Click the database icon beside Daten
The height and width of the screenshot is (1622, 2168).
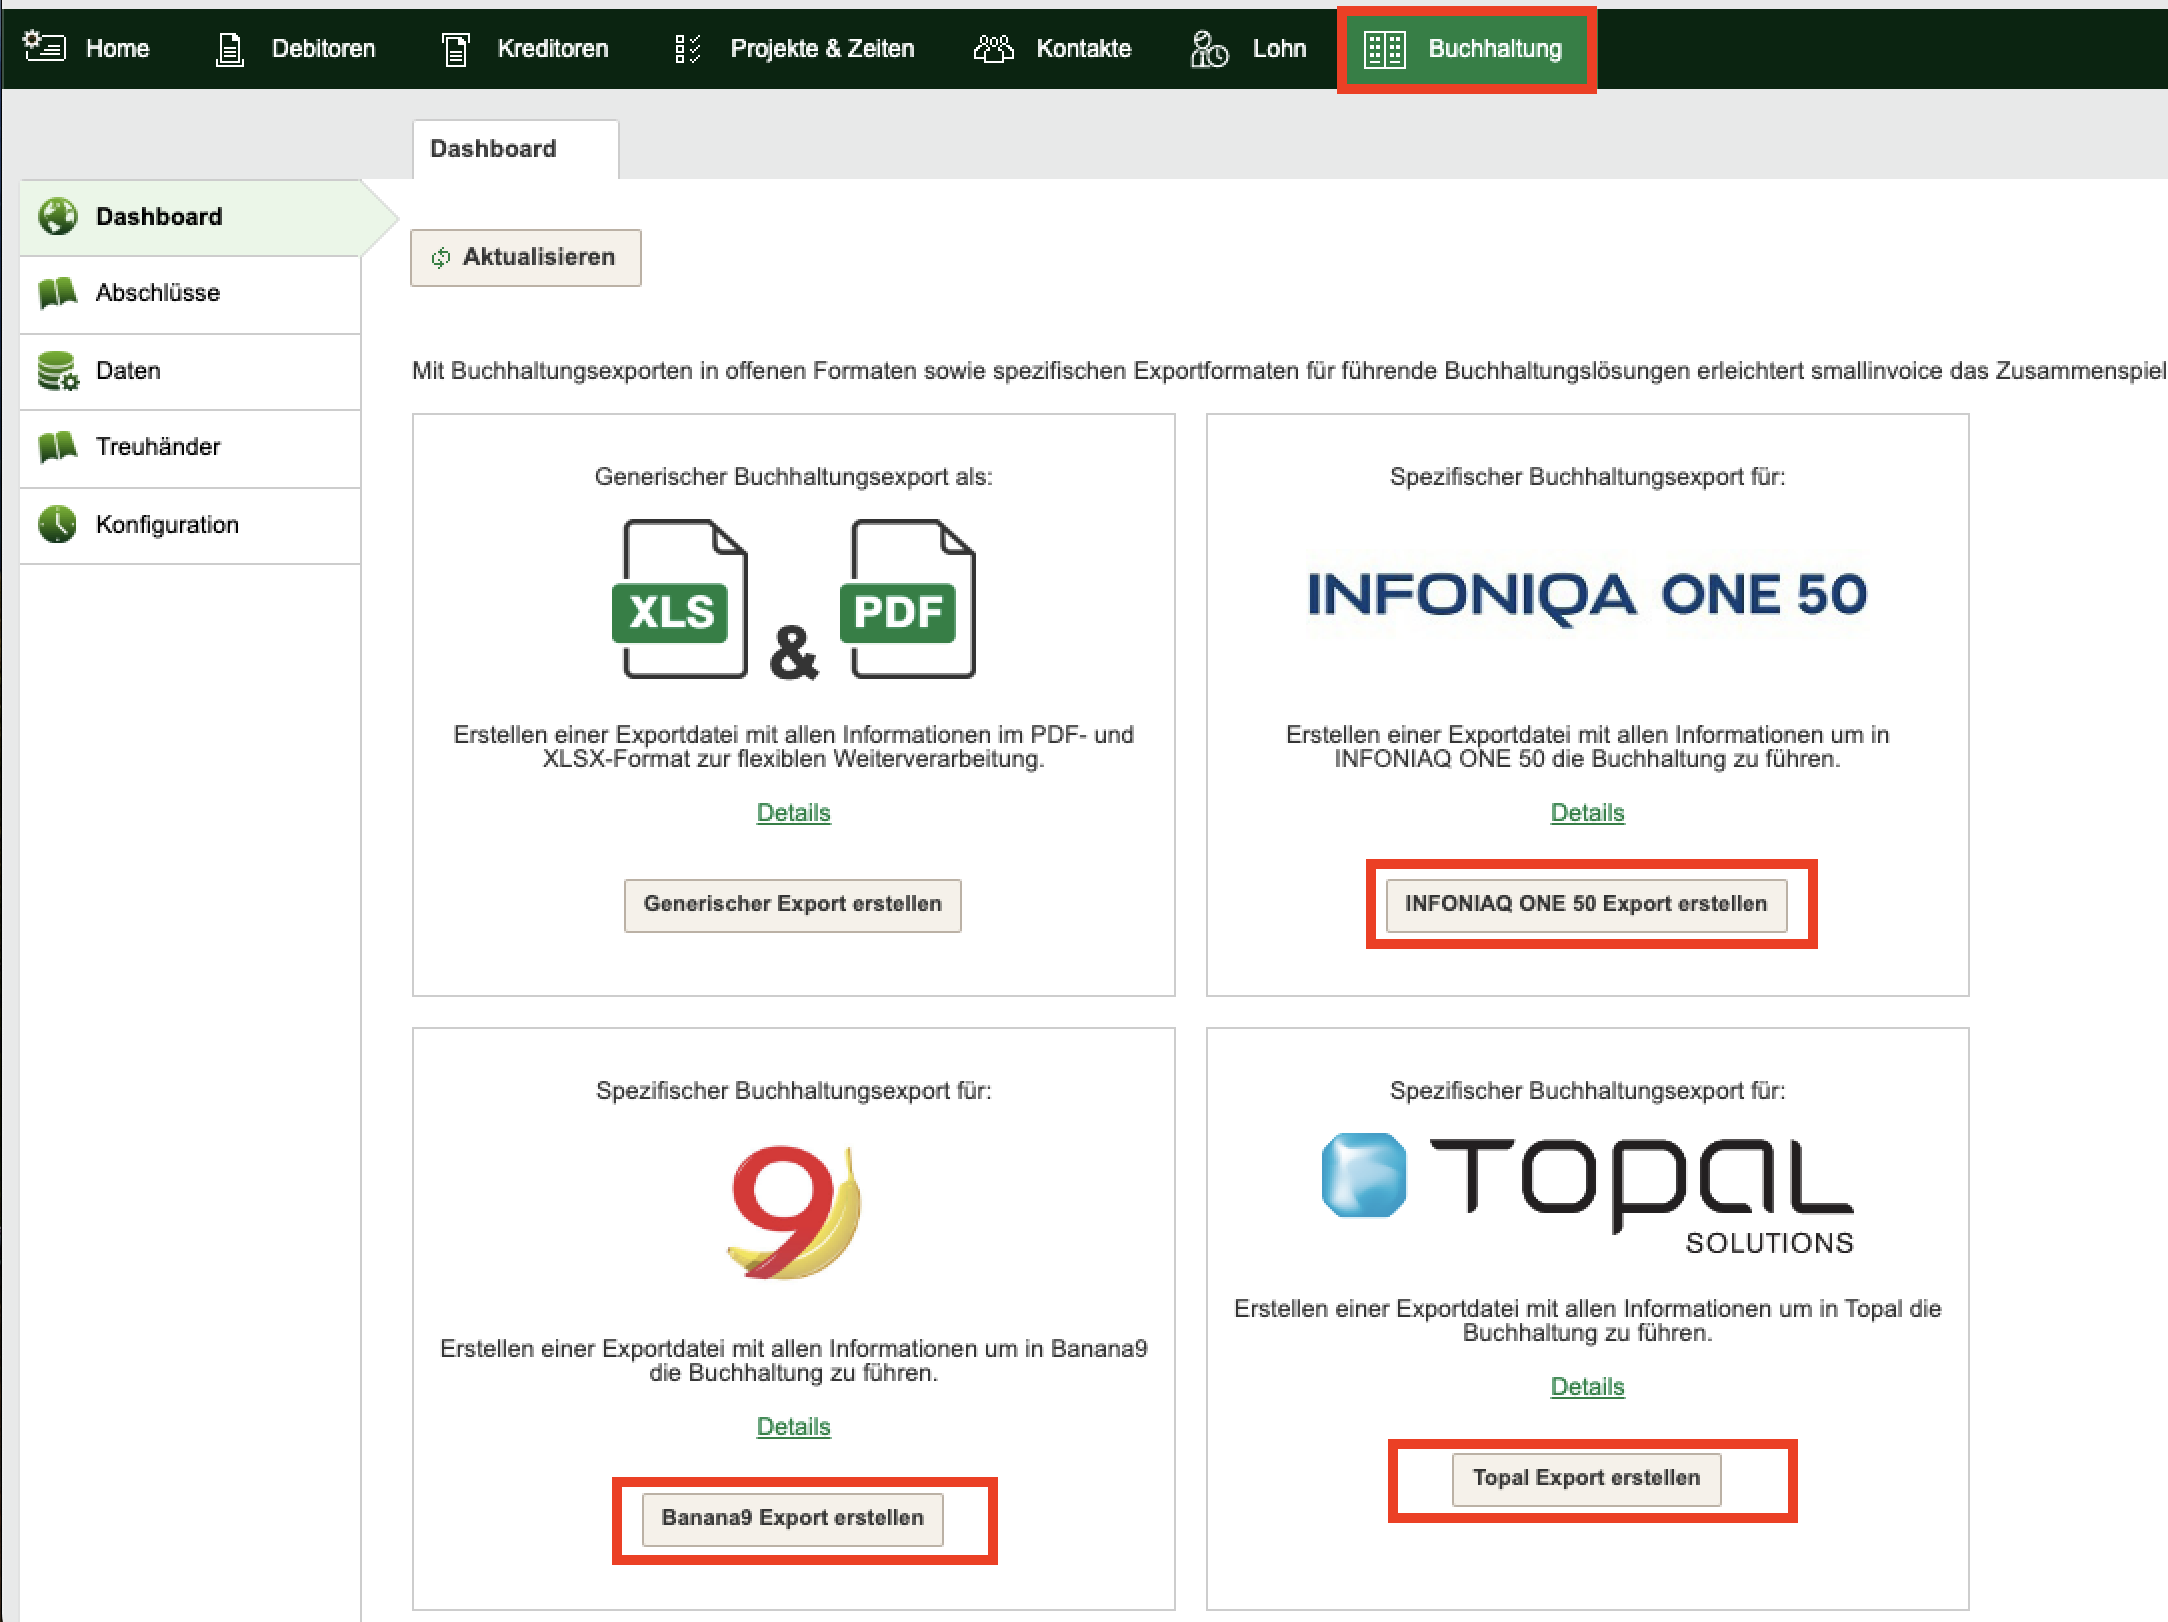tap(58, 371)
